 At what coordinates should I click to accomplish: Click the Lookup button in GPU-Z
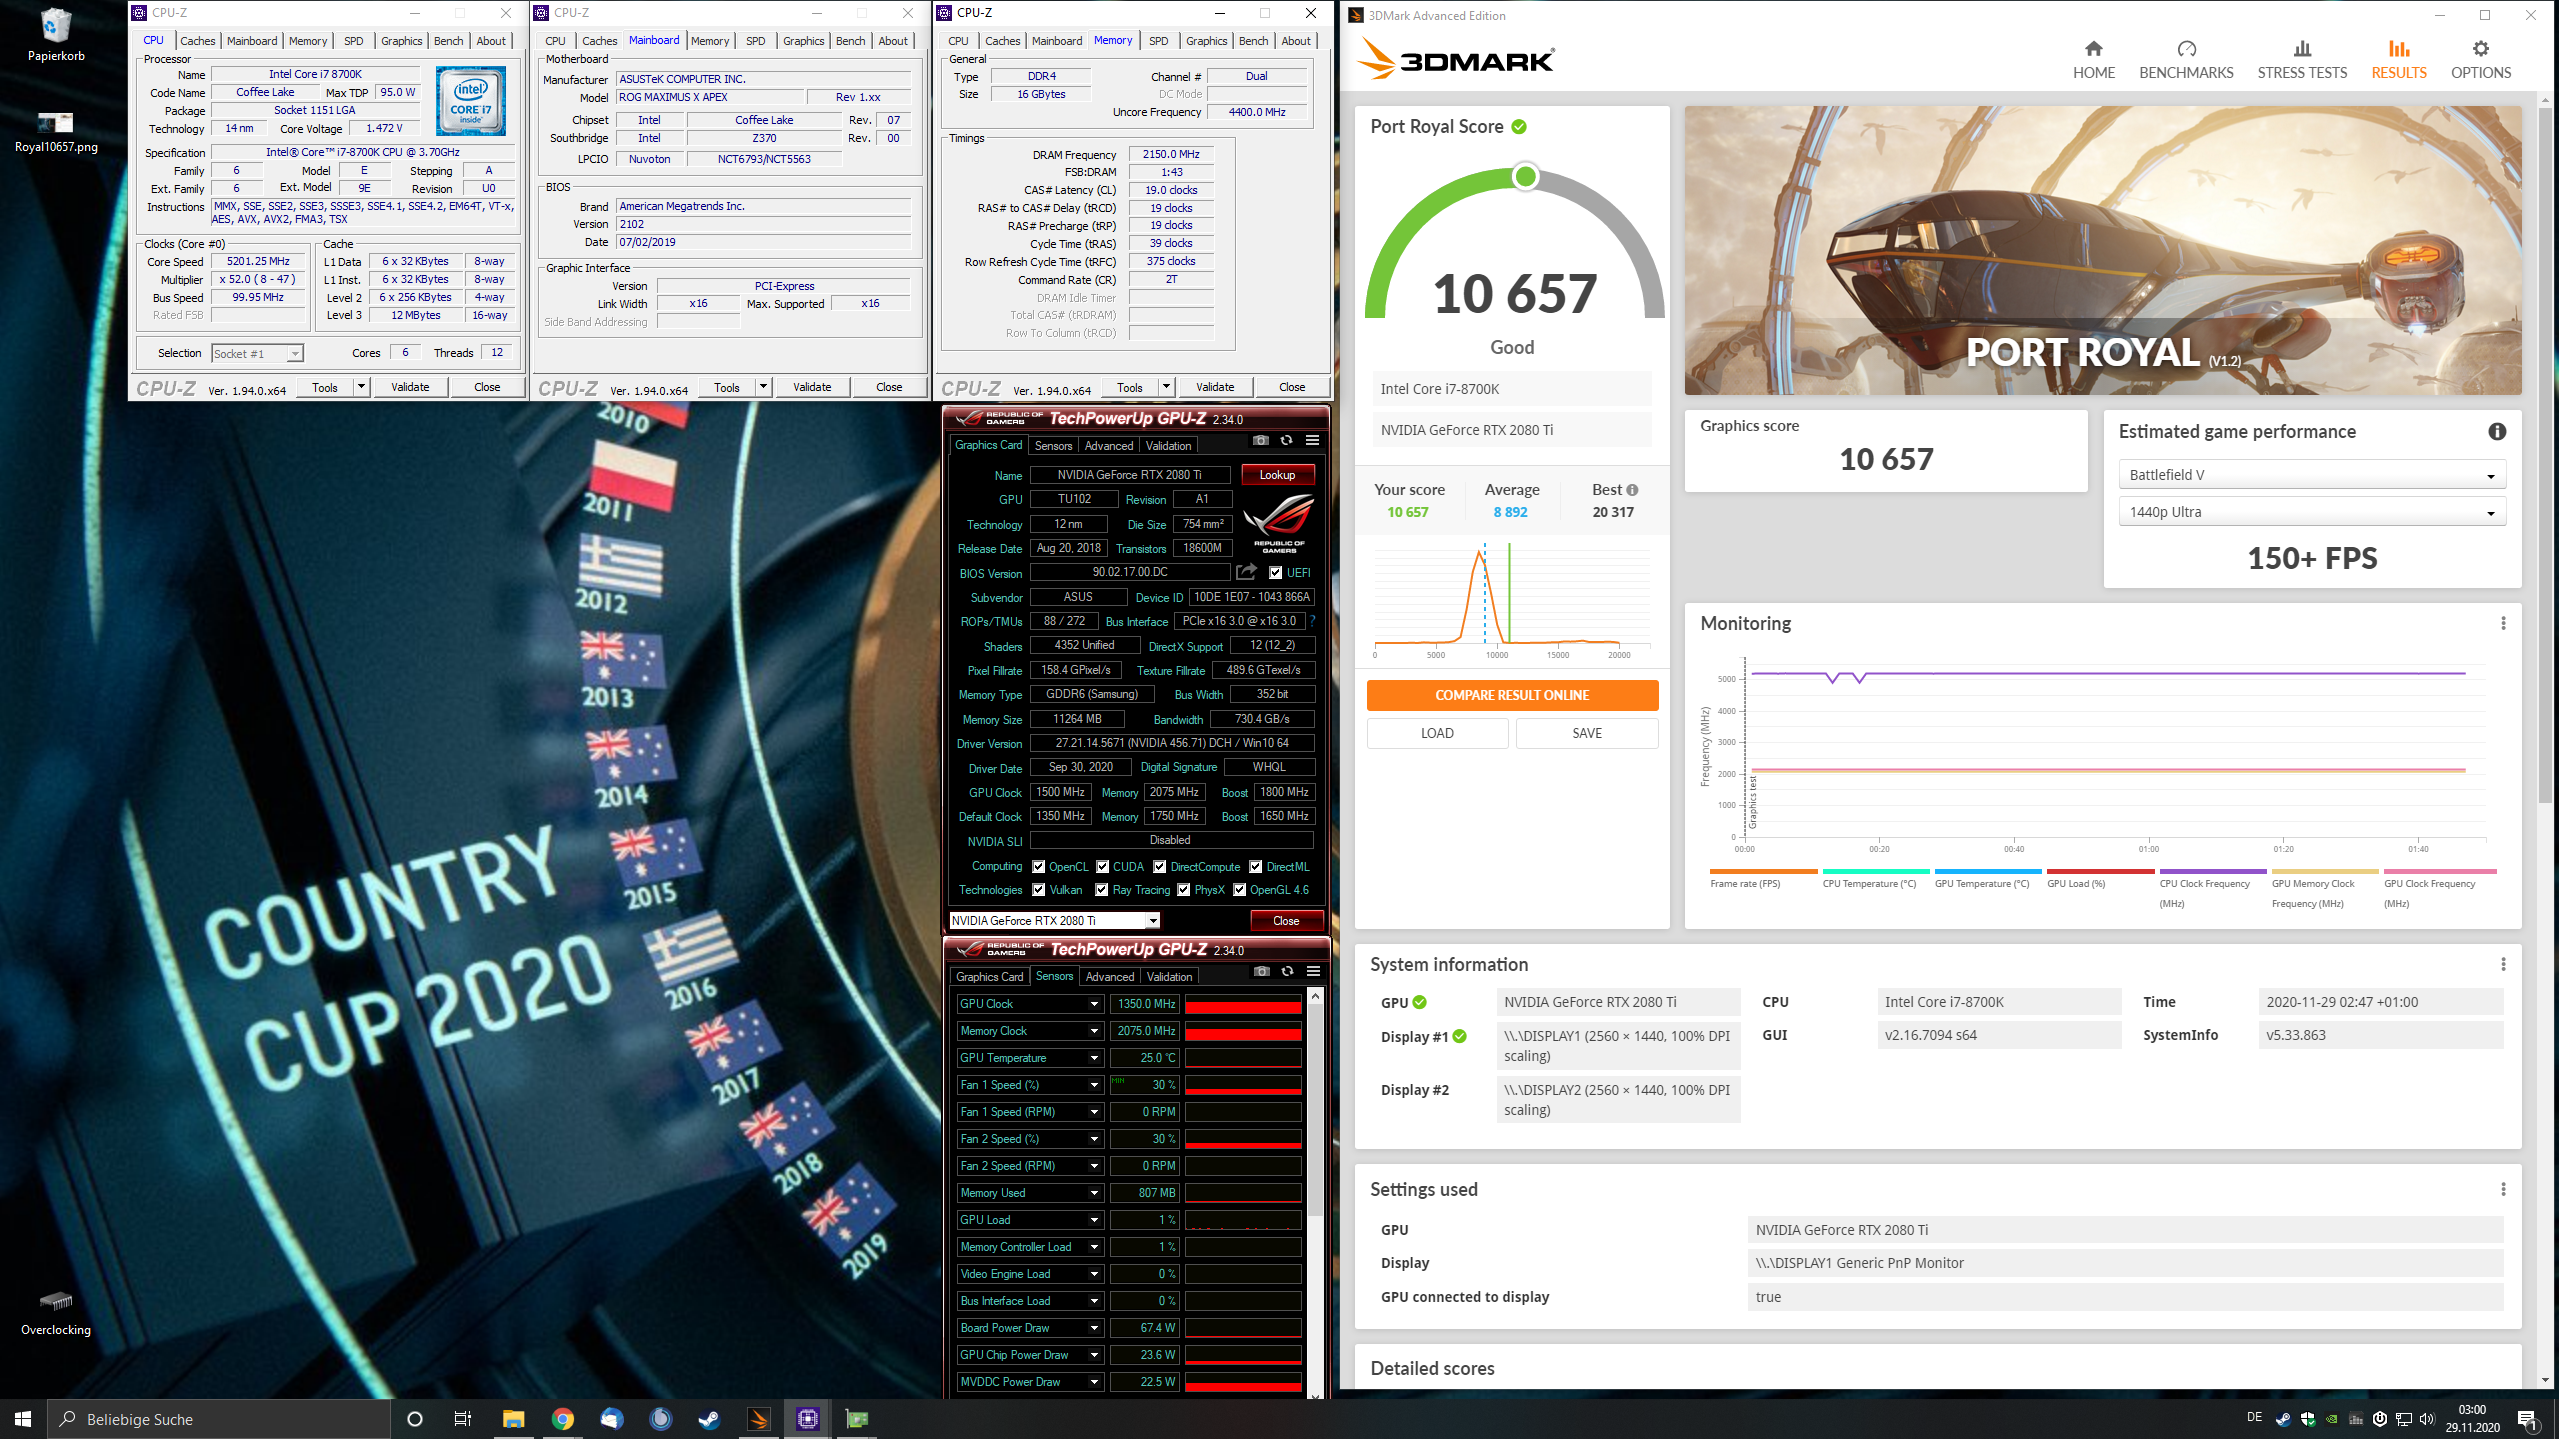(1277, 475)
